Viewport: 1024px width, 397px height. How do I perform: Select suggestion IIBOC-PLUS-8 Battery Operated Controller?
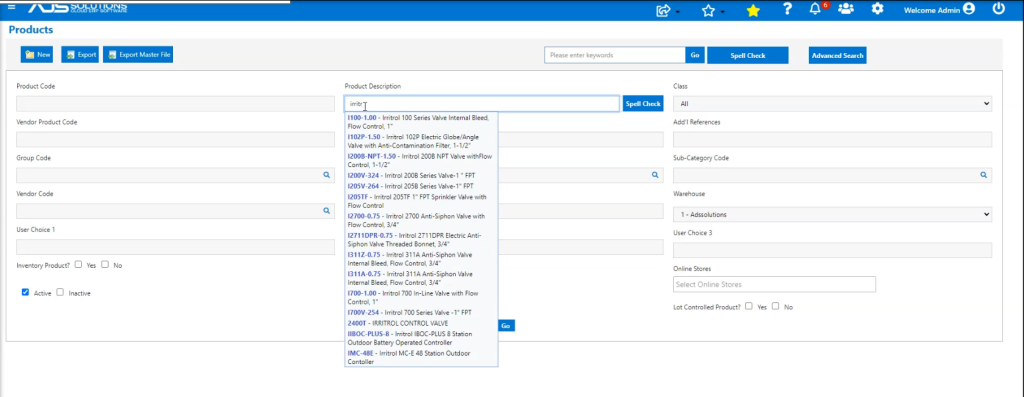(421, 338)
